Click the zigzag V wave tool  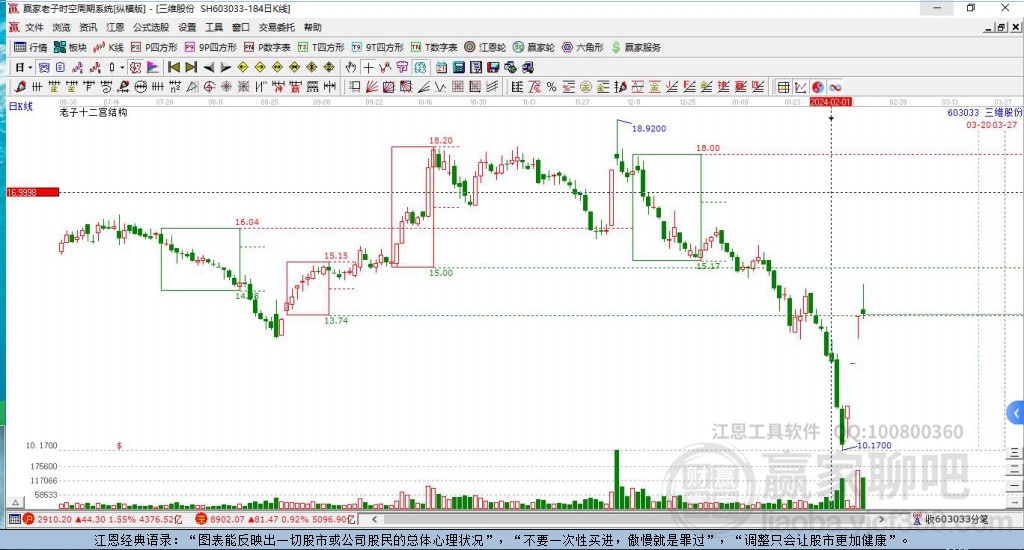click(x=441, y=87)
